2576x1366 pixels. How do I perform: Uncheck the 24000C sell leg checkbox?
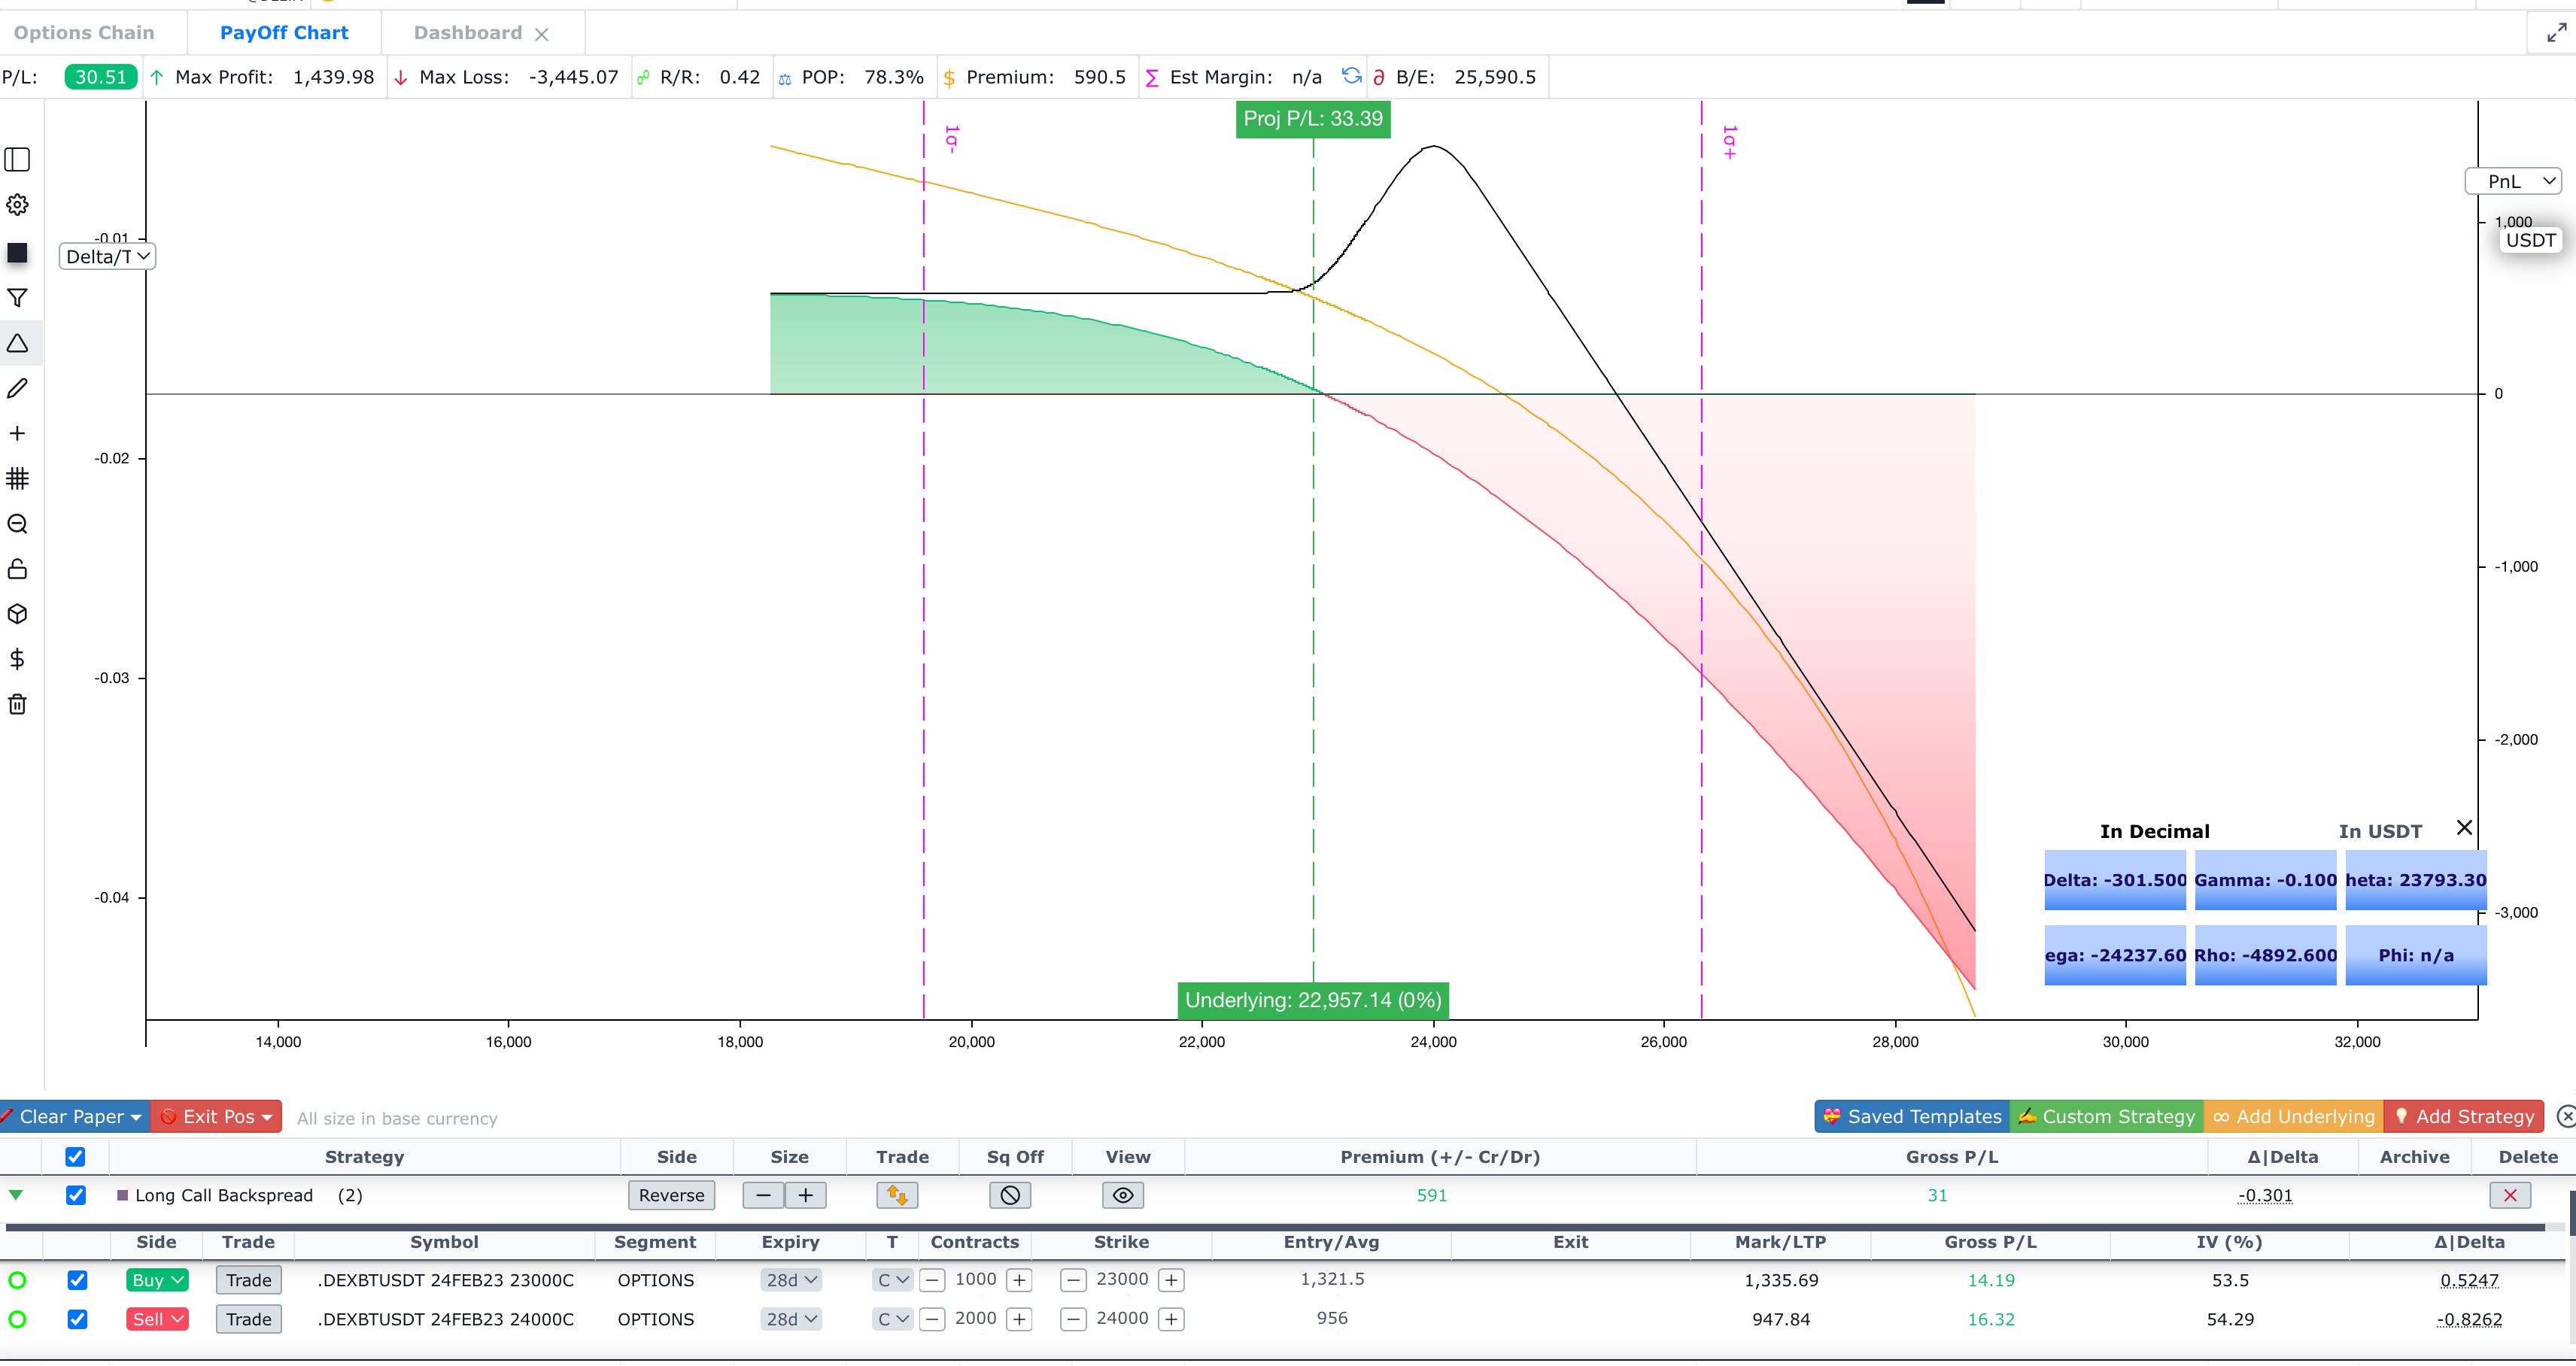click(77, 1319)
